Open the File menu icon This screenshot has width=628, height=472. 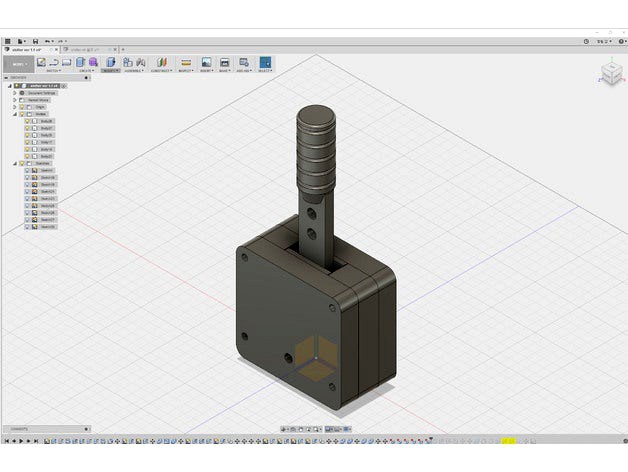coord(21,41)
